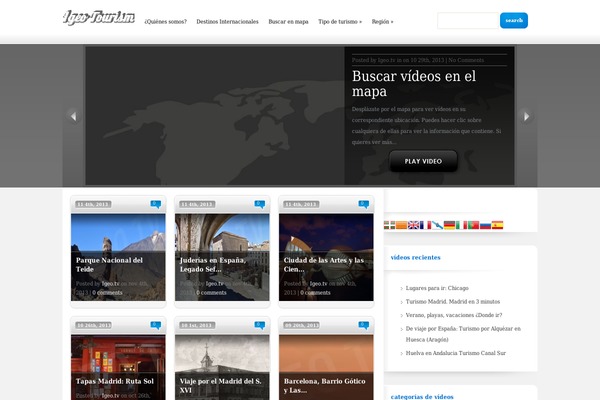Image resolution: width=600 pixels, height=400 pixels.
Task: Open the 'Buscar vídeos en el mapa' headline
Action: 414,83
